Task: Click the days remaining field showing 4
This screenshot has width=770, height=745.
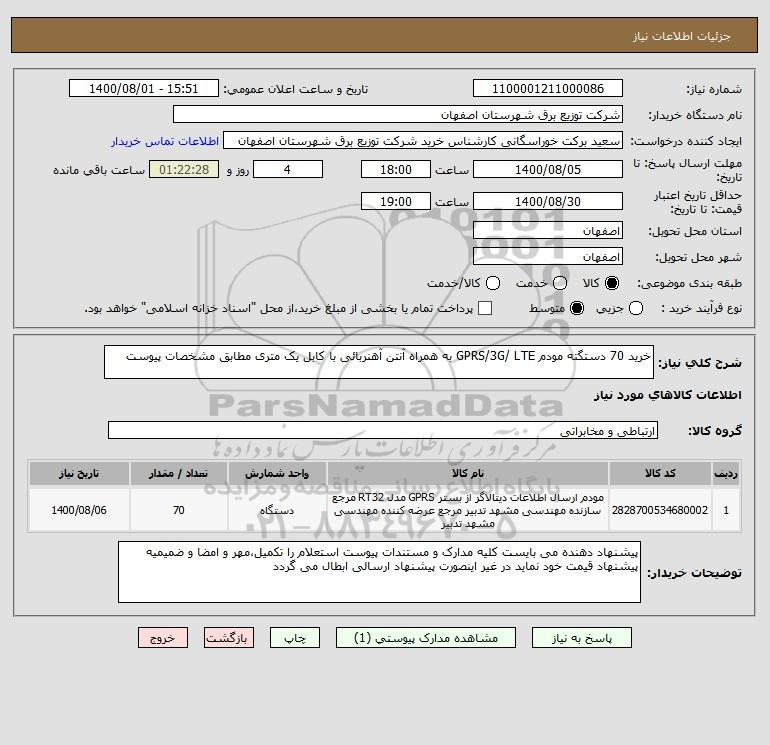Action: coord(288,169)
